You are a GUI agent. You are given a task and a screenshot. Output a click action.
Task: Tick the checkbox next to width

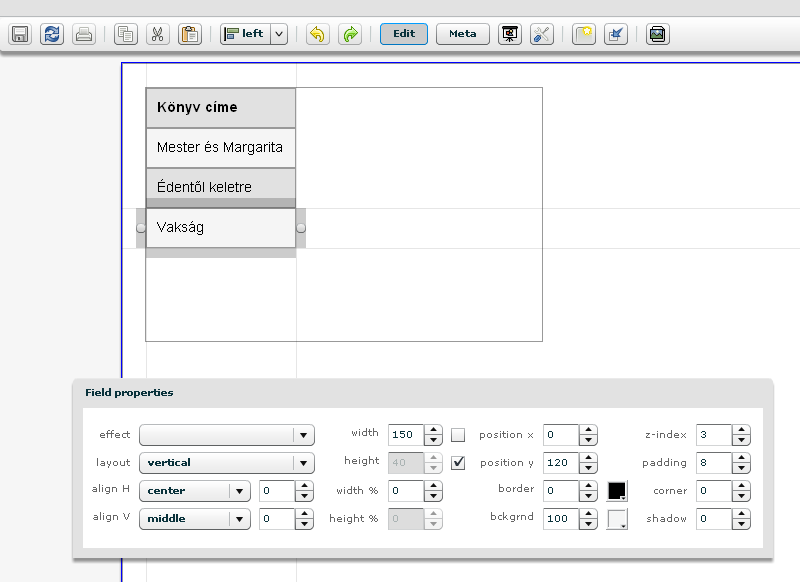click(458, 435)
